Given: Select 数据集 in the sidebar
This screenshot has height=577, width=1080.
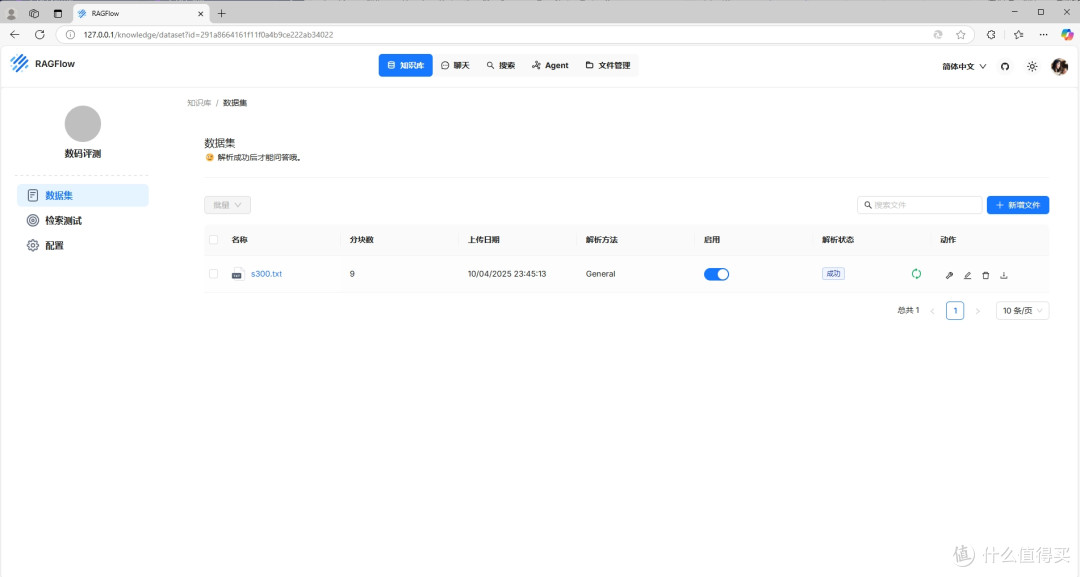Looking at the screenshot, I should click(83, 196).
